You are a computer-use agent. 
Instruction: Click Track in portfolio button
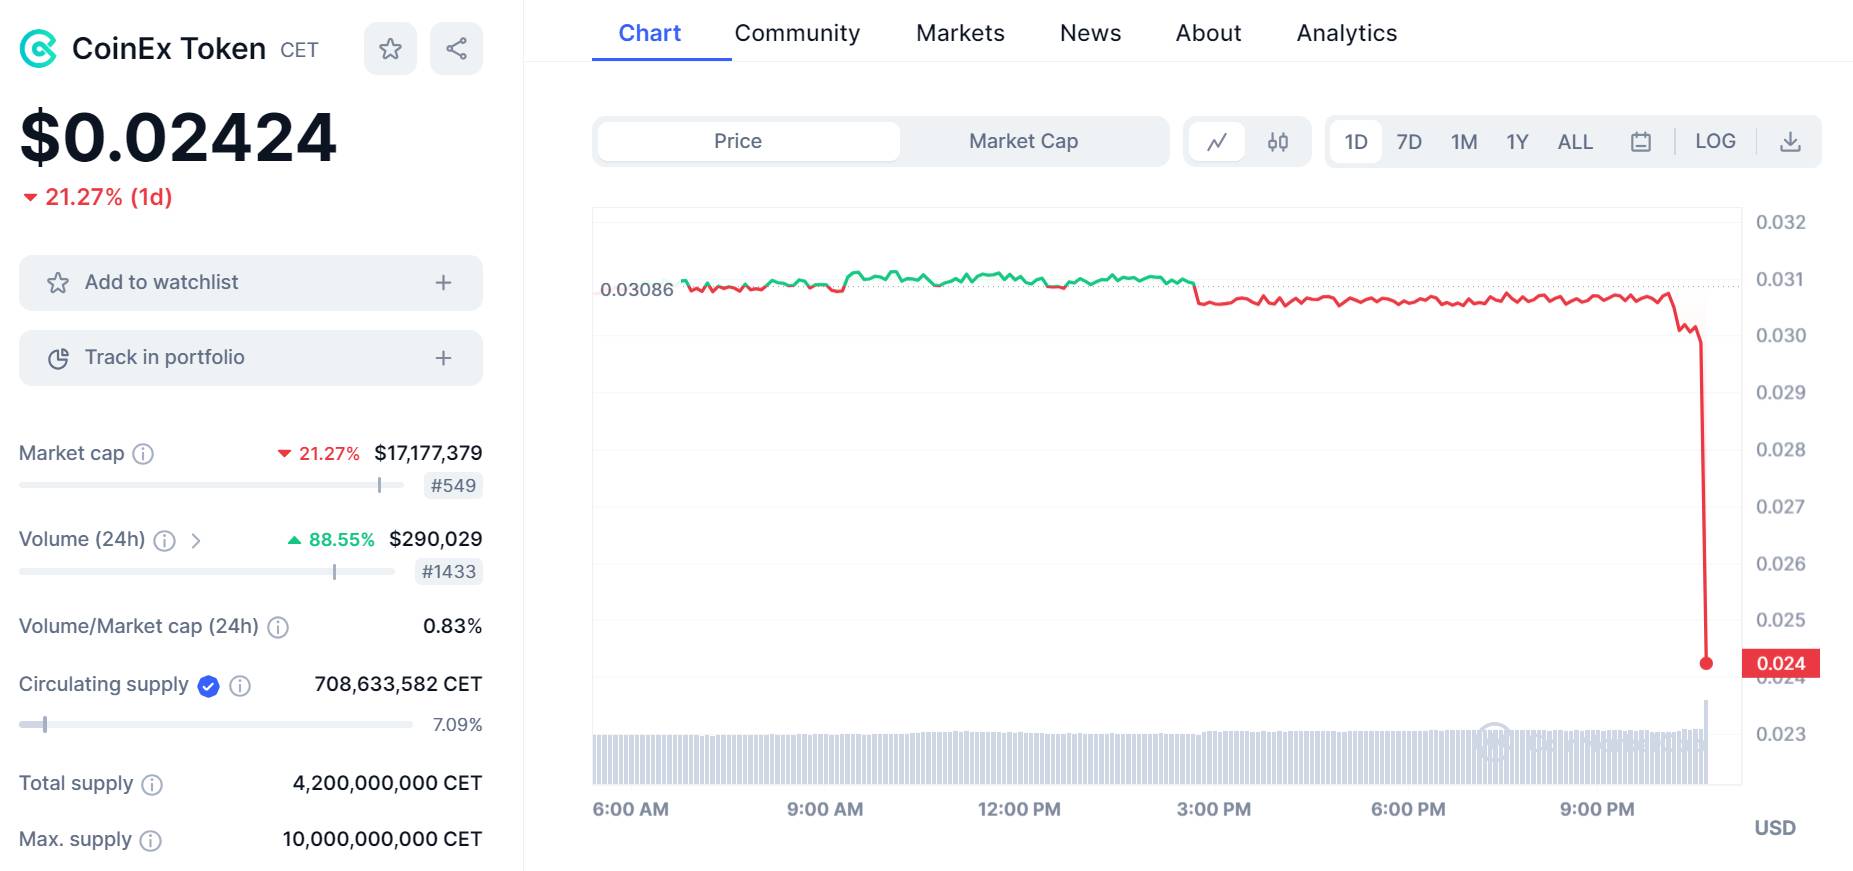point(251,358)
